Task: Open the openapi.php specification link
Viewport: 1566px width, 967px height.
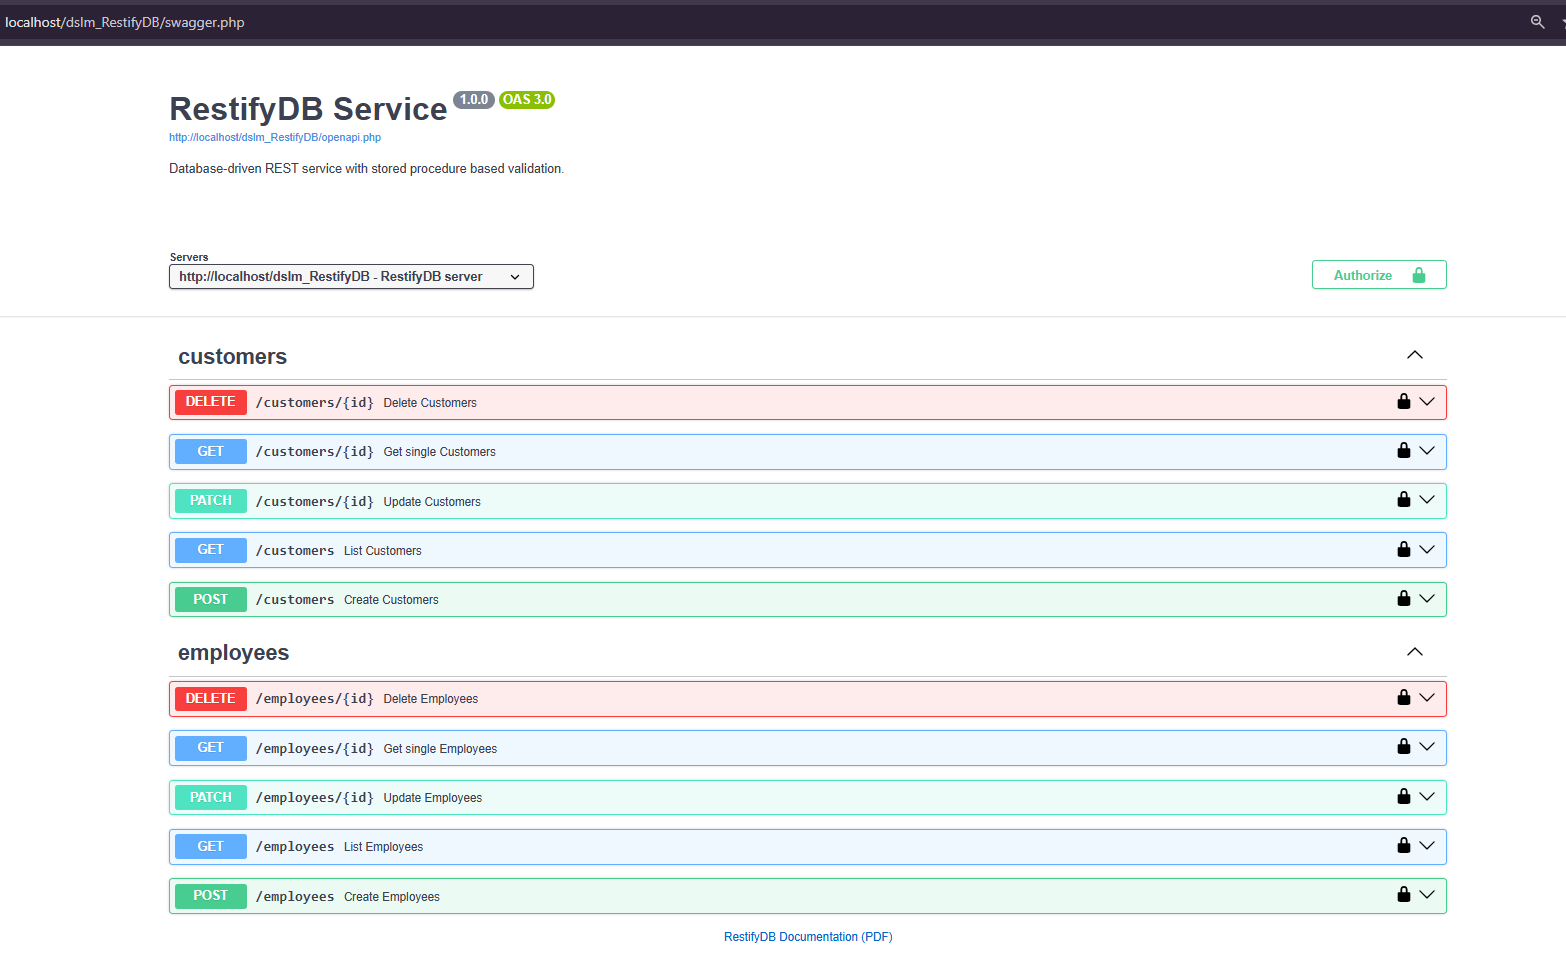Action: [x=275, y=138]
